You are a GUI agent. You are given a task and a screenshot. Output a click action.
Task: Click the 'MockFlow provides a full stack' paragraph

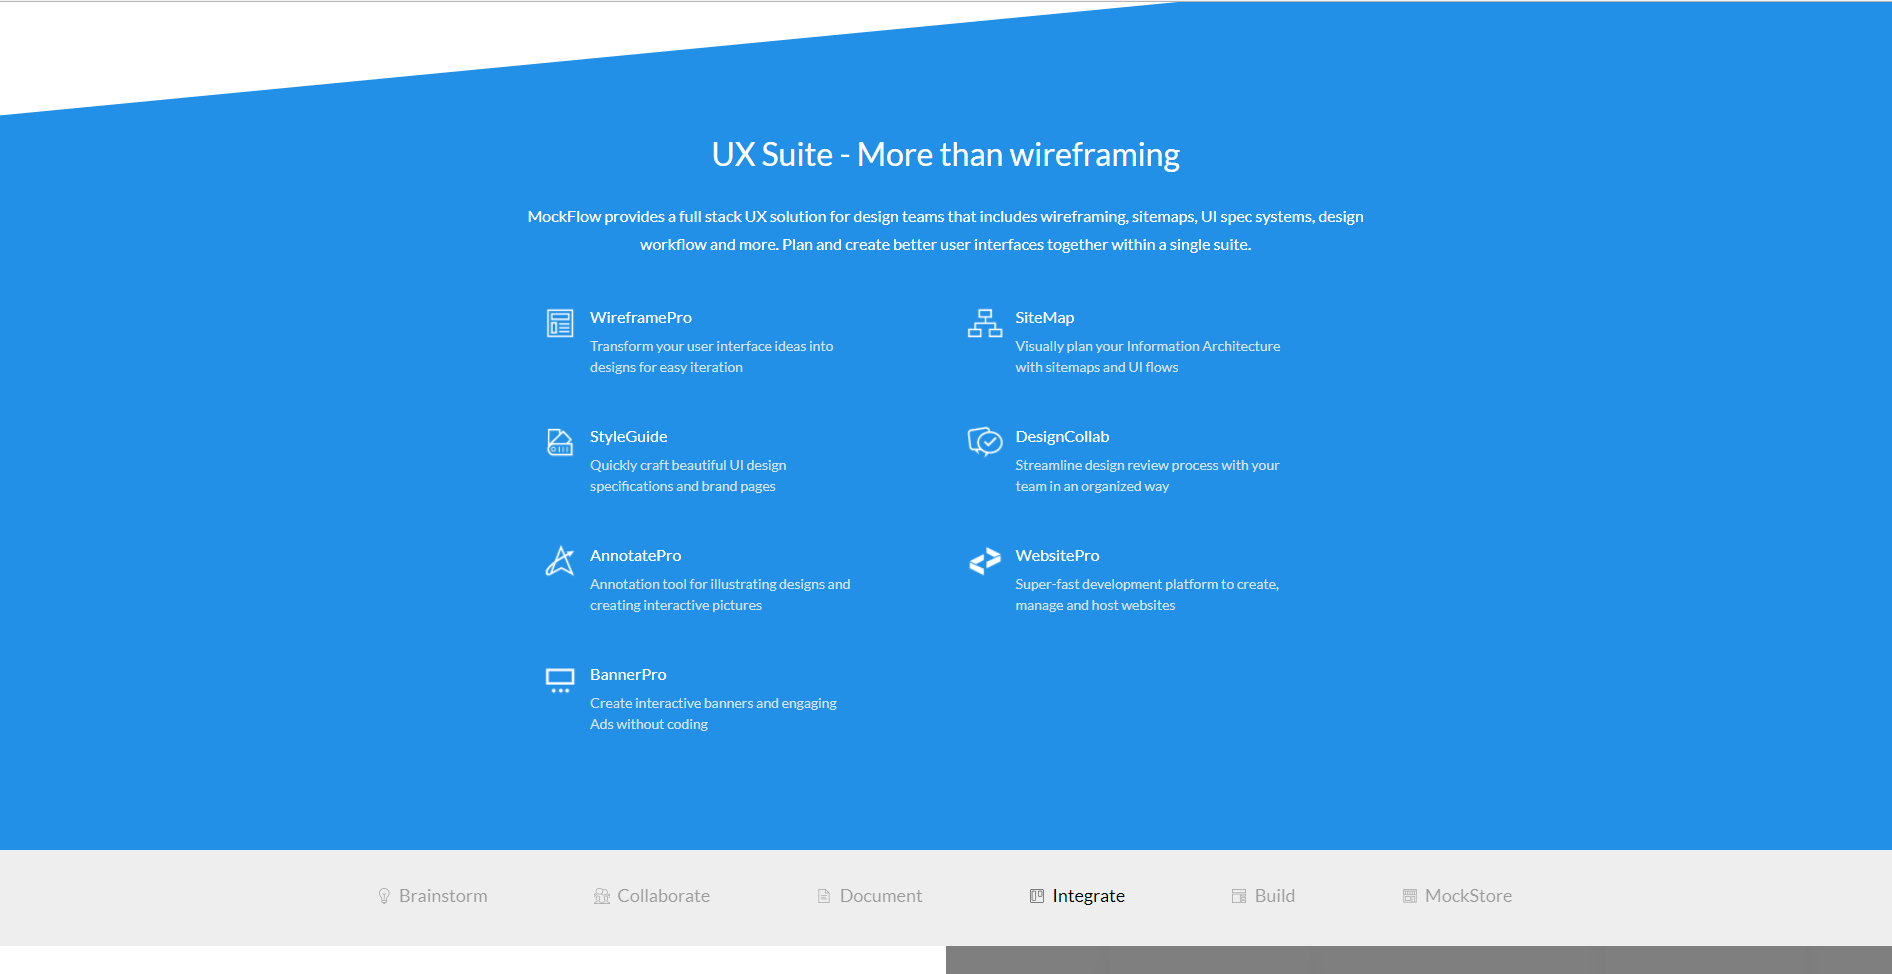(x=946, y=230)
